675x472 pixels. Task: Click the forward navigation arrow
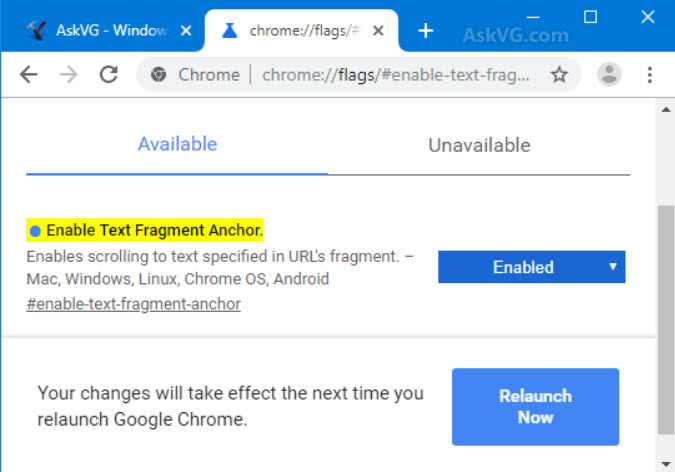click(69, 74)
